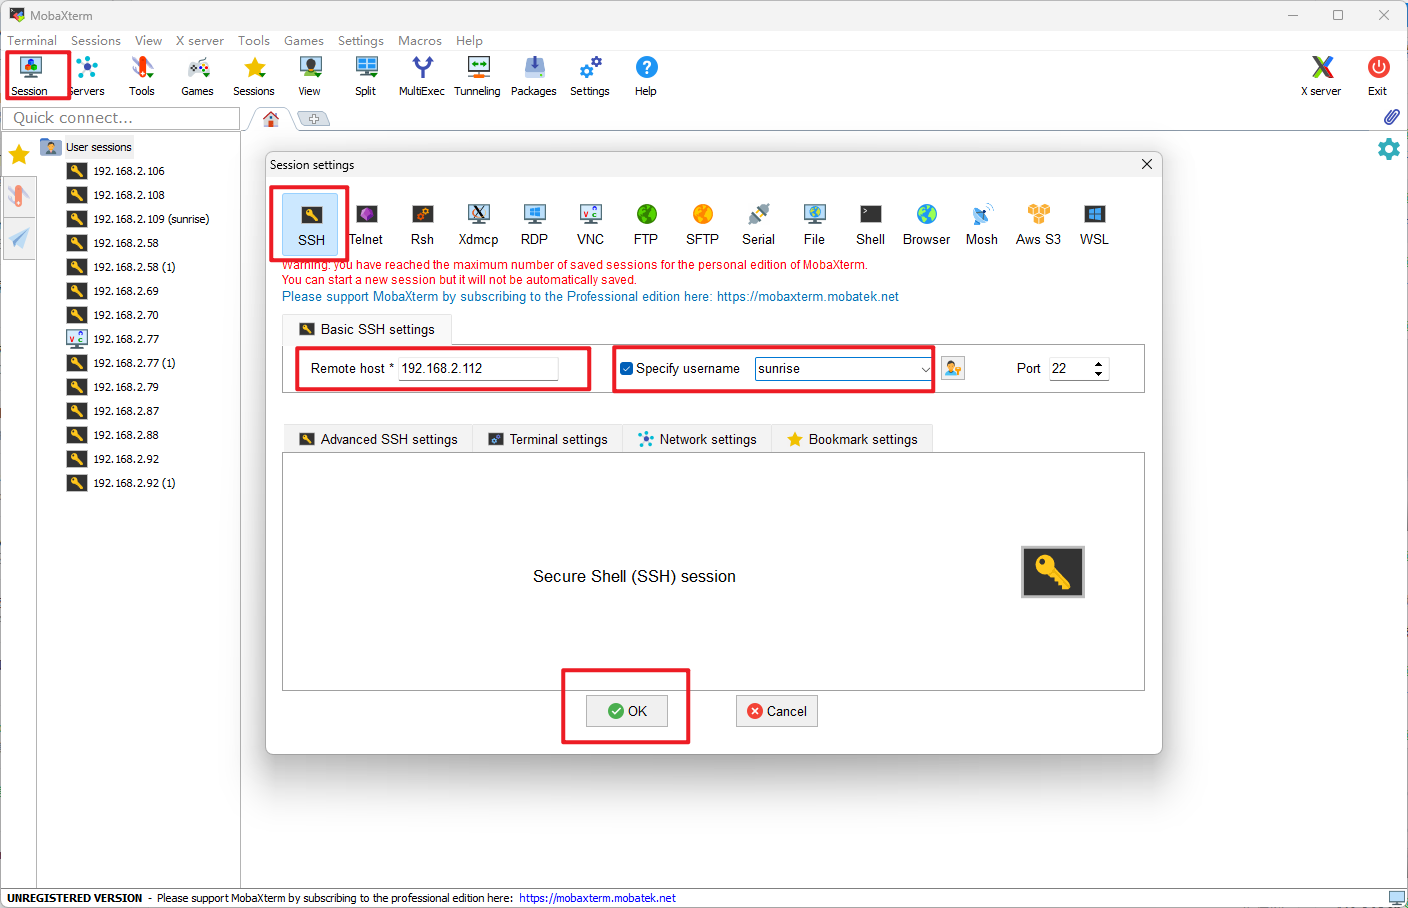Select the Serial session type
Viewport: 1408px width, 908px height.
click(x=758, y=225)
